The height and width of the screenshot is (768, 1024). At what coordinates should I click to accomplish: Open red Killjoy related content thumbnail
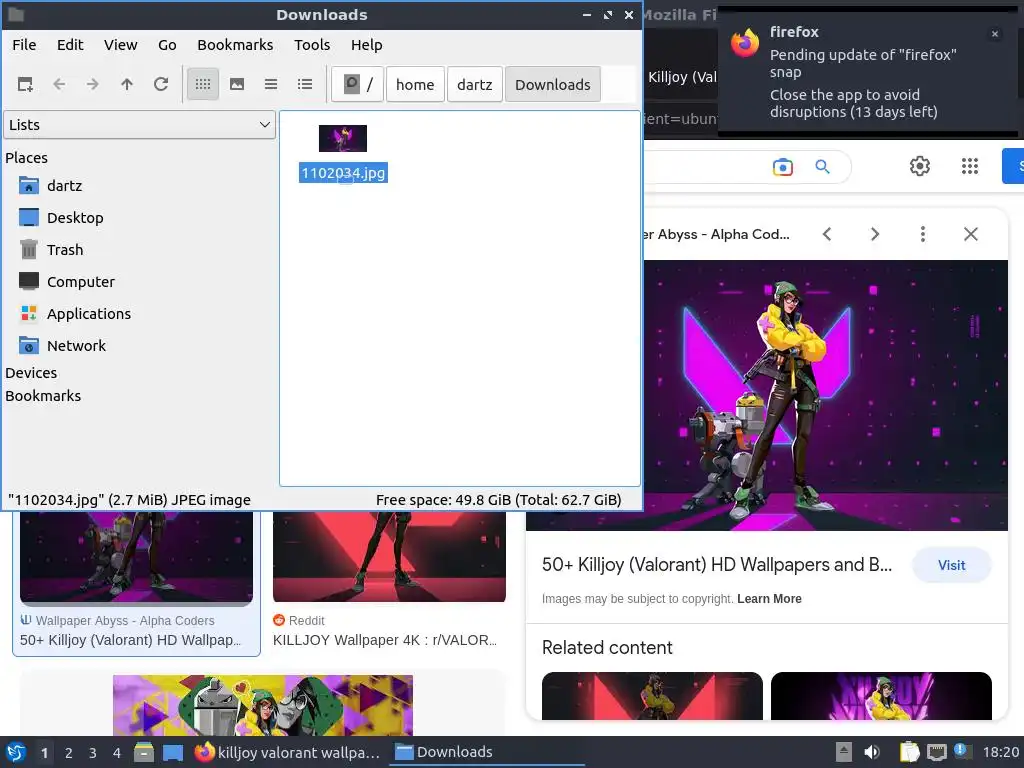coord(652,696)
